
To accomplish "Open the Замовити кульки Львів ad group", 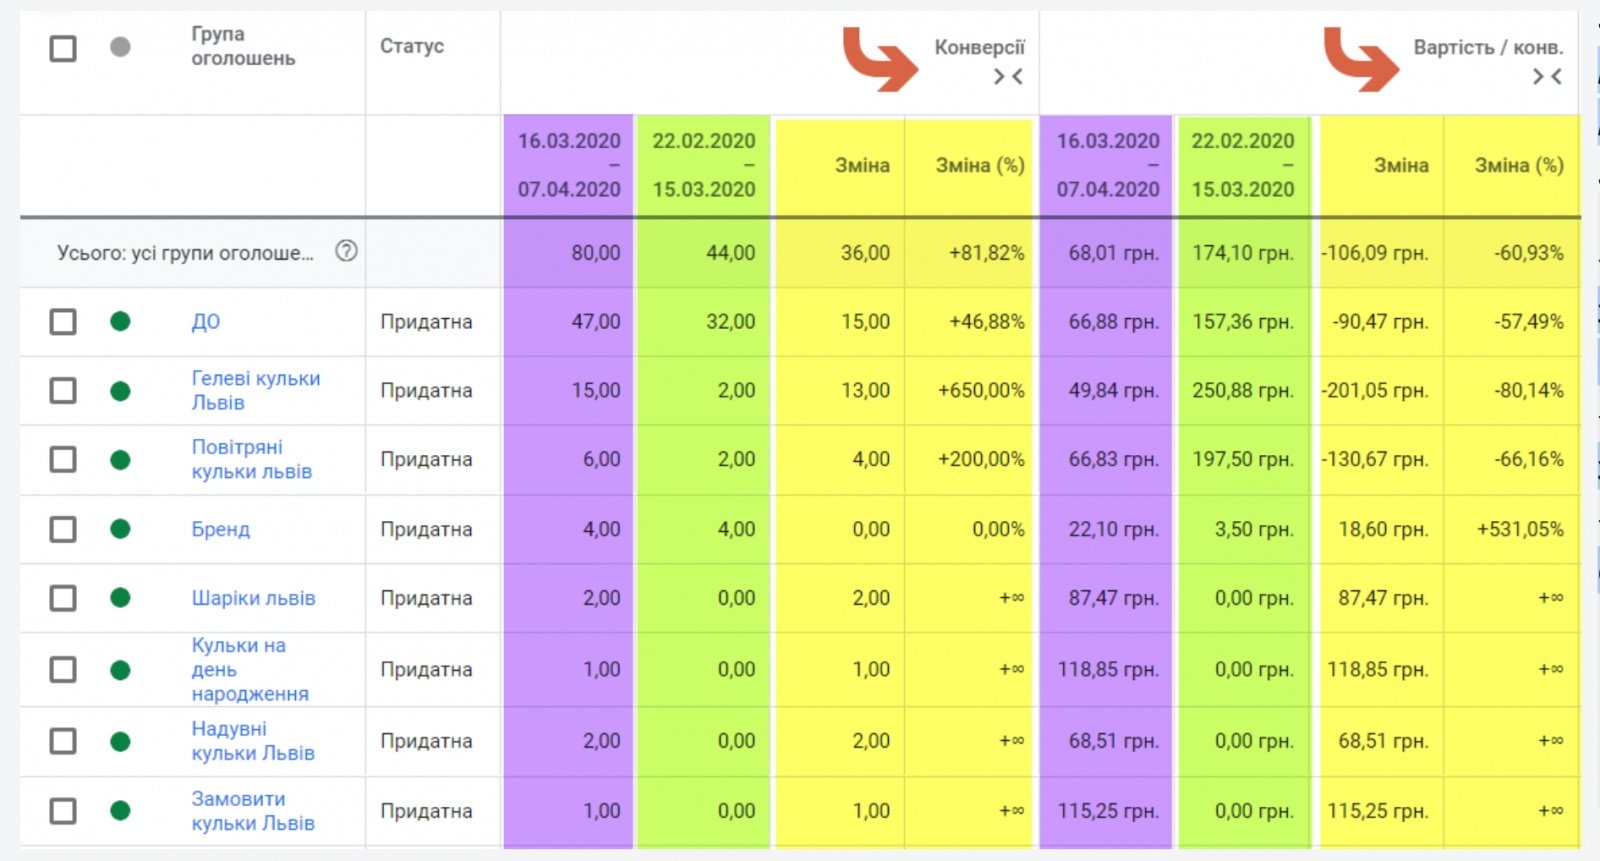I will (x=253, y=811).
